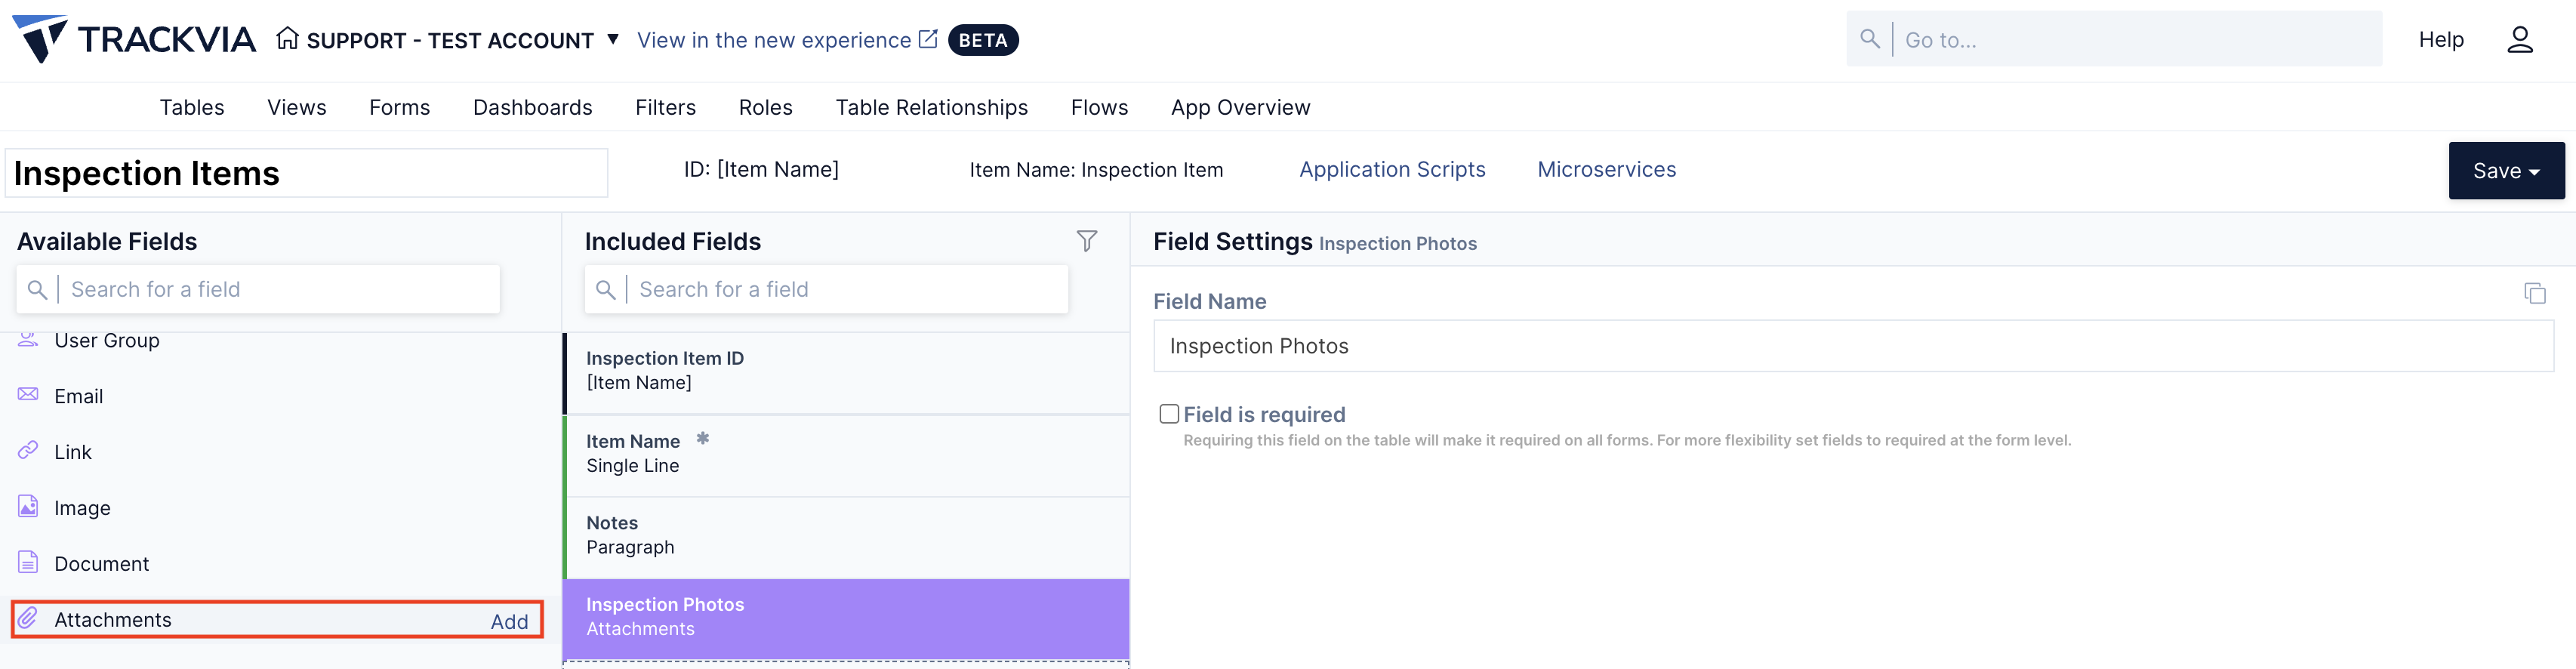2576x669 pixels.
Task: Click the Image field icon
Action: click(28, 506)
